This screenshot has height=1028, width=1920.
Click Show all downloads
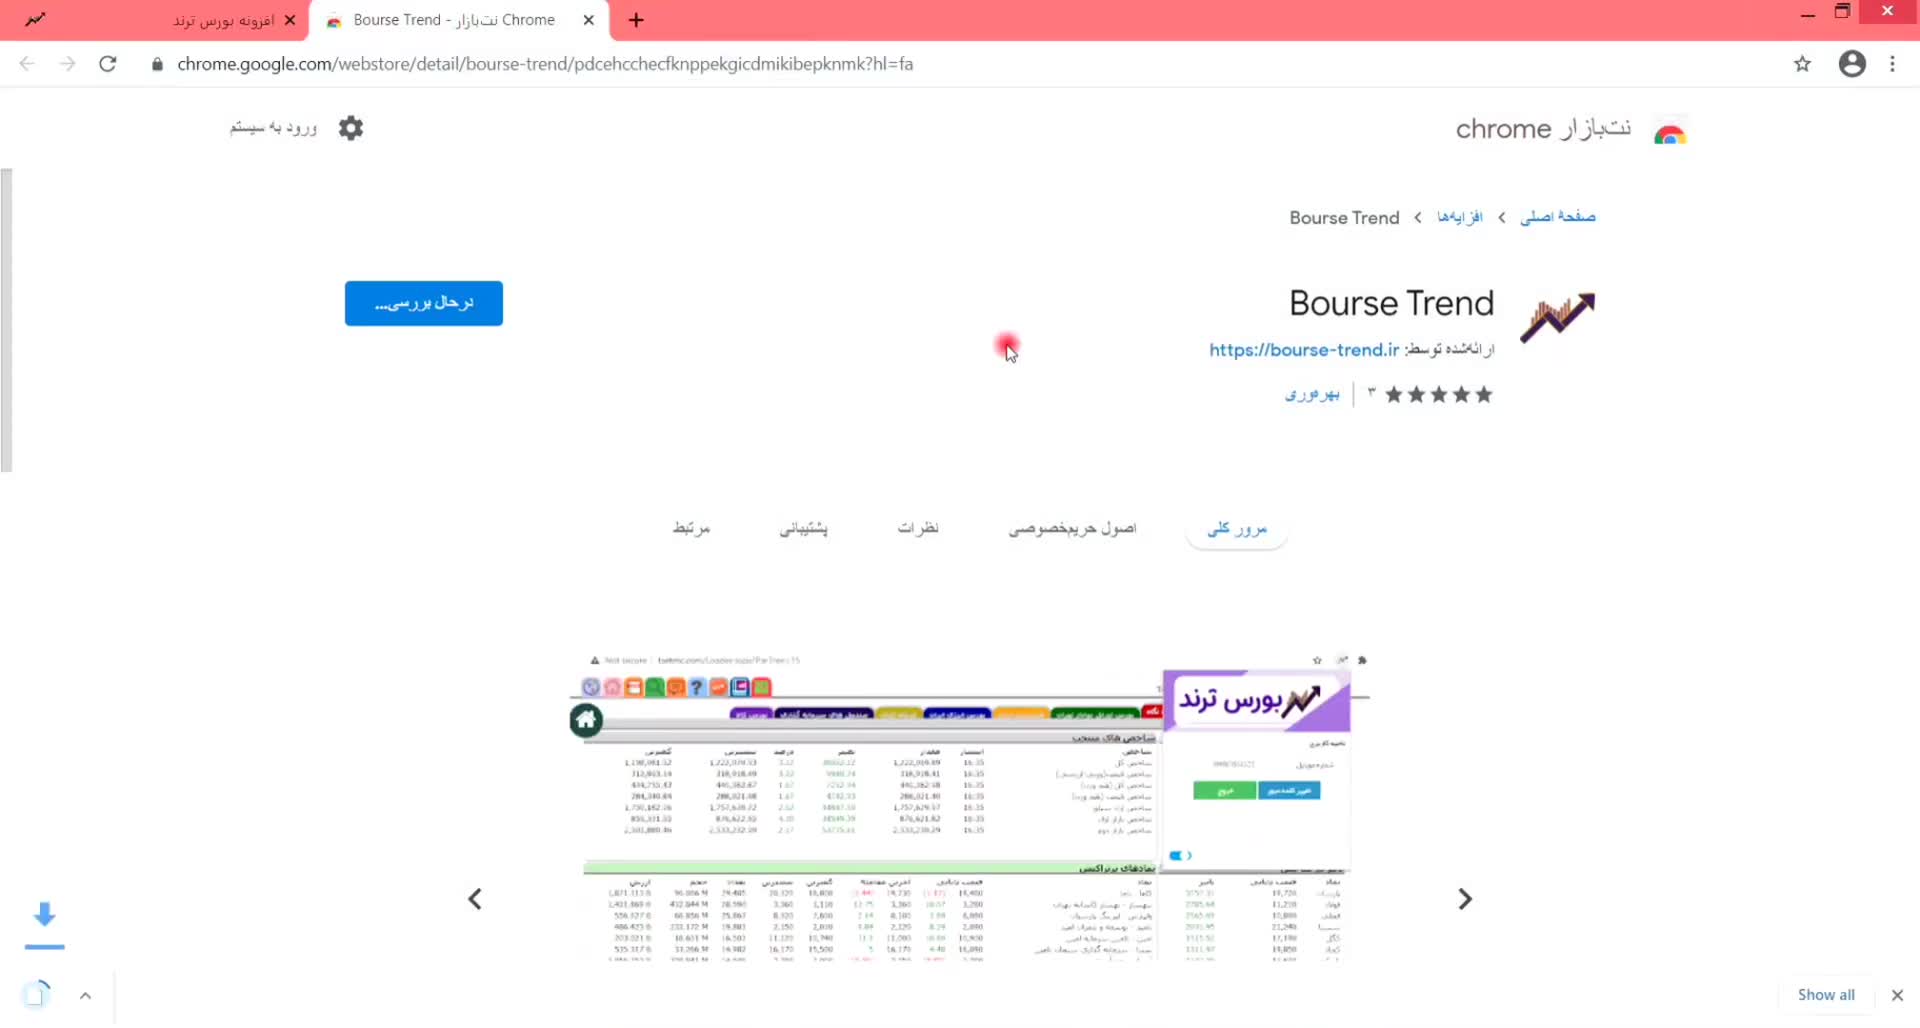[x=1825, y=995]
